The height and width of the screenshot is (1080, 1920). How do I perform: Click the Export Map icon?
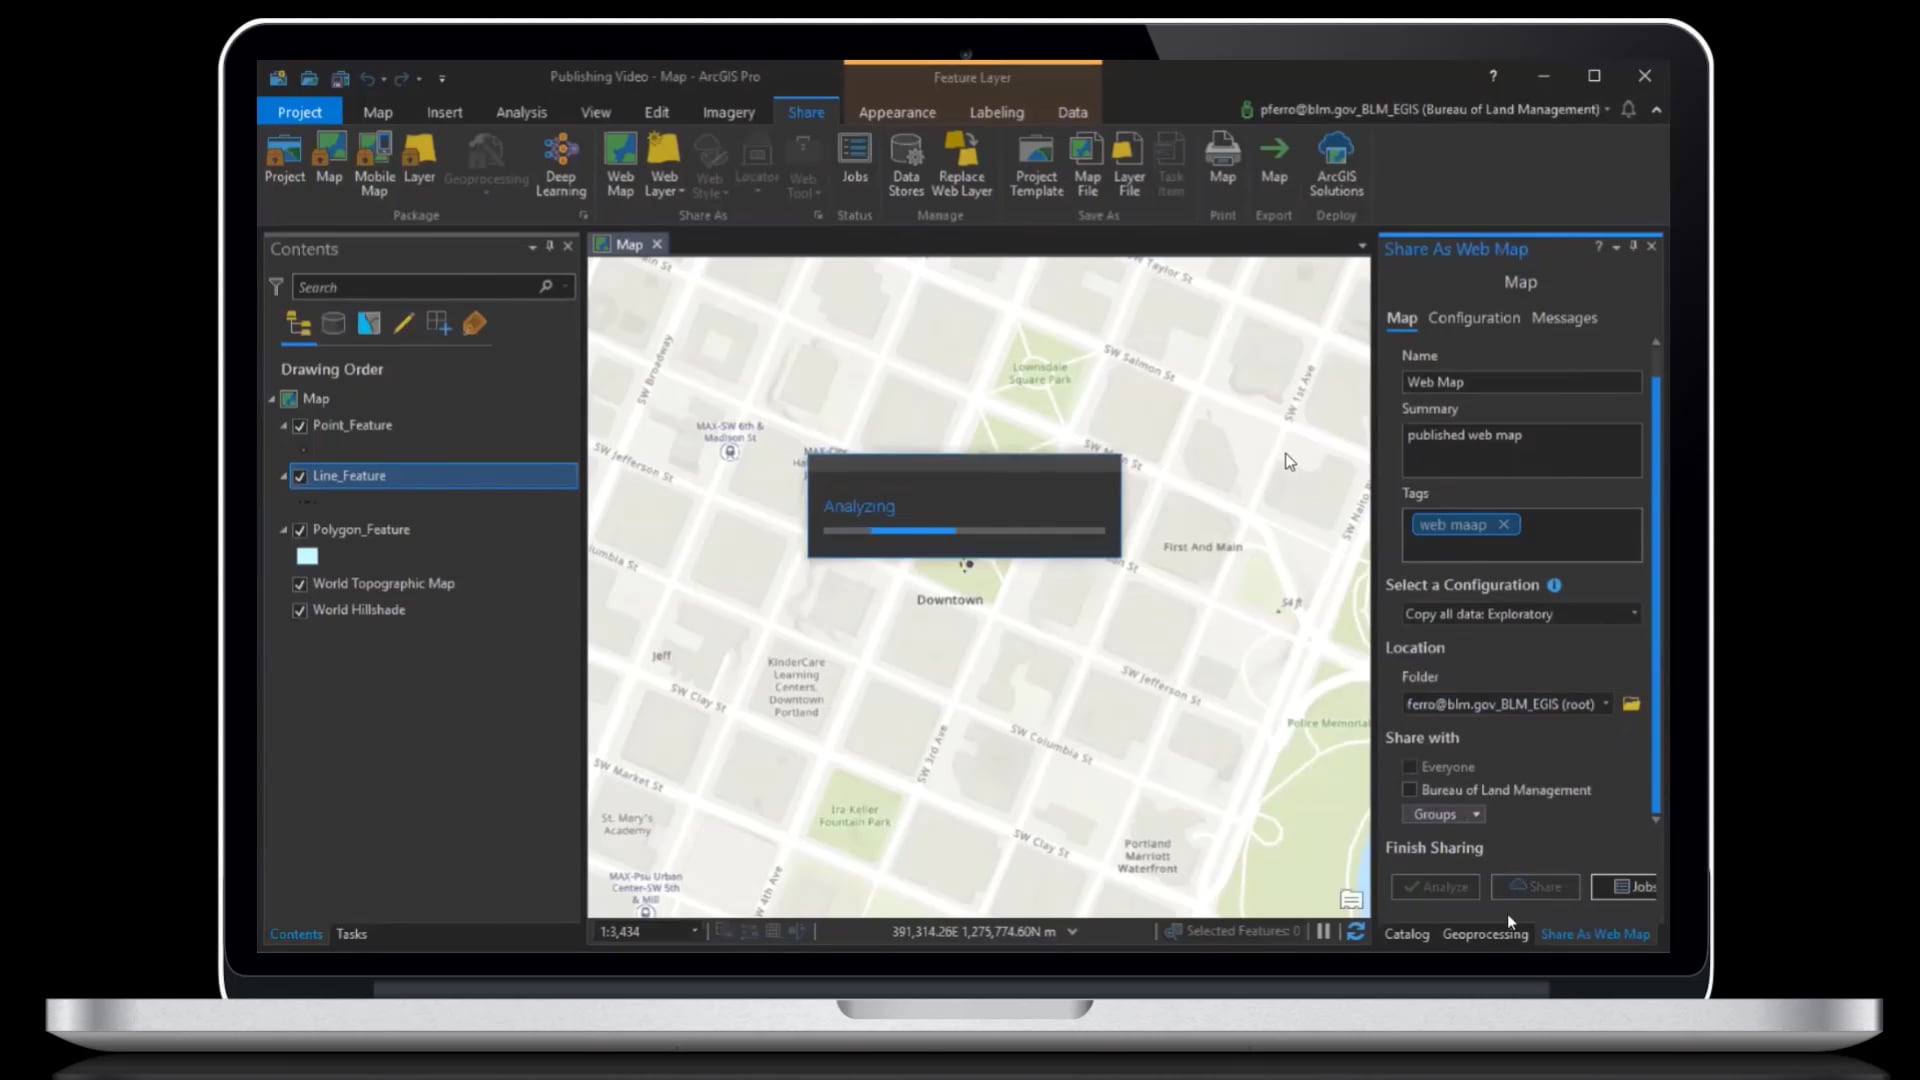1274,160
